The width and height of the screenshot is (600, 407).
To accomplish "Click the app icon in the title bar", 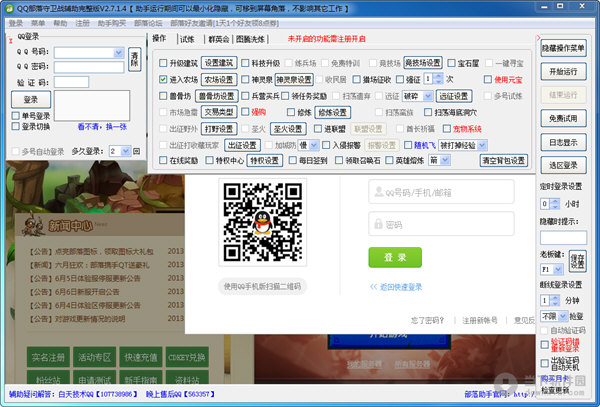I will pyautogui.click(x=9, y=8).
